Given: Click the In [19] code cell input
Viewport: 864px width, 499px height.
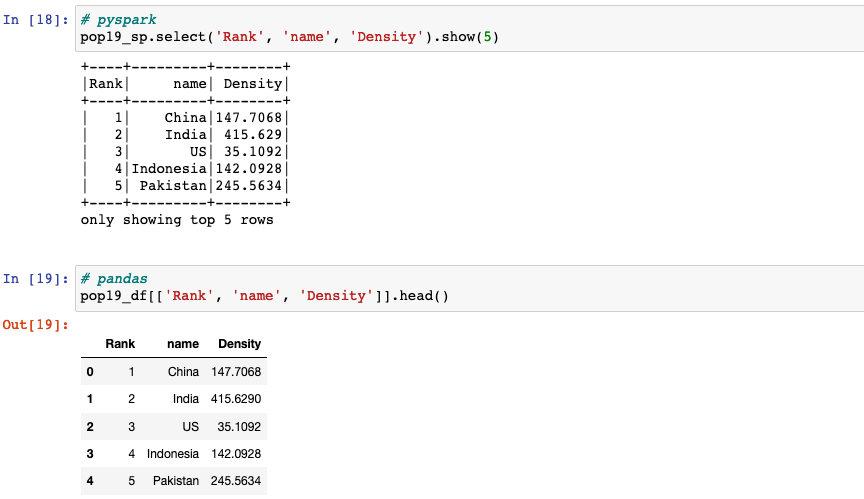Looking at the screenshot, I should (x=469, y=288).
